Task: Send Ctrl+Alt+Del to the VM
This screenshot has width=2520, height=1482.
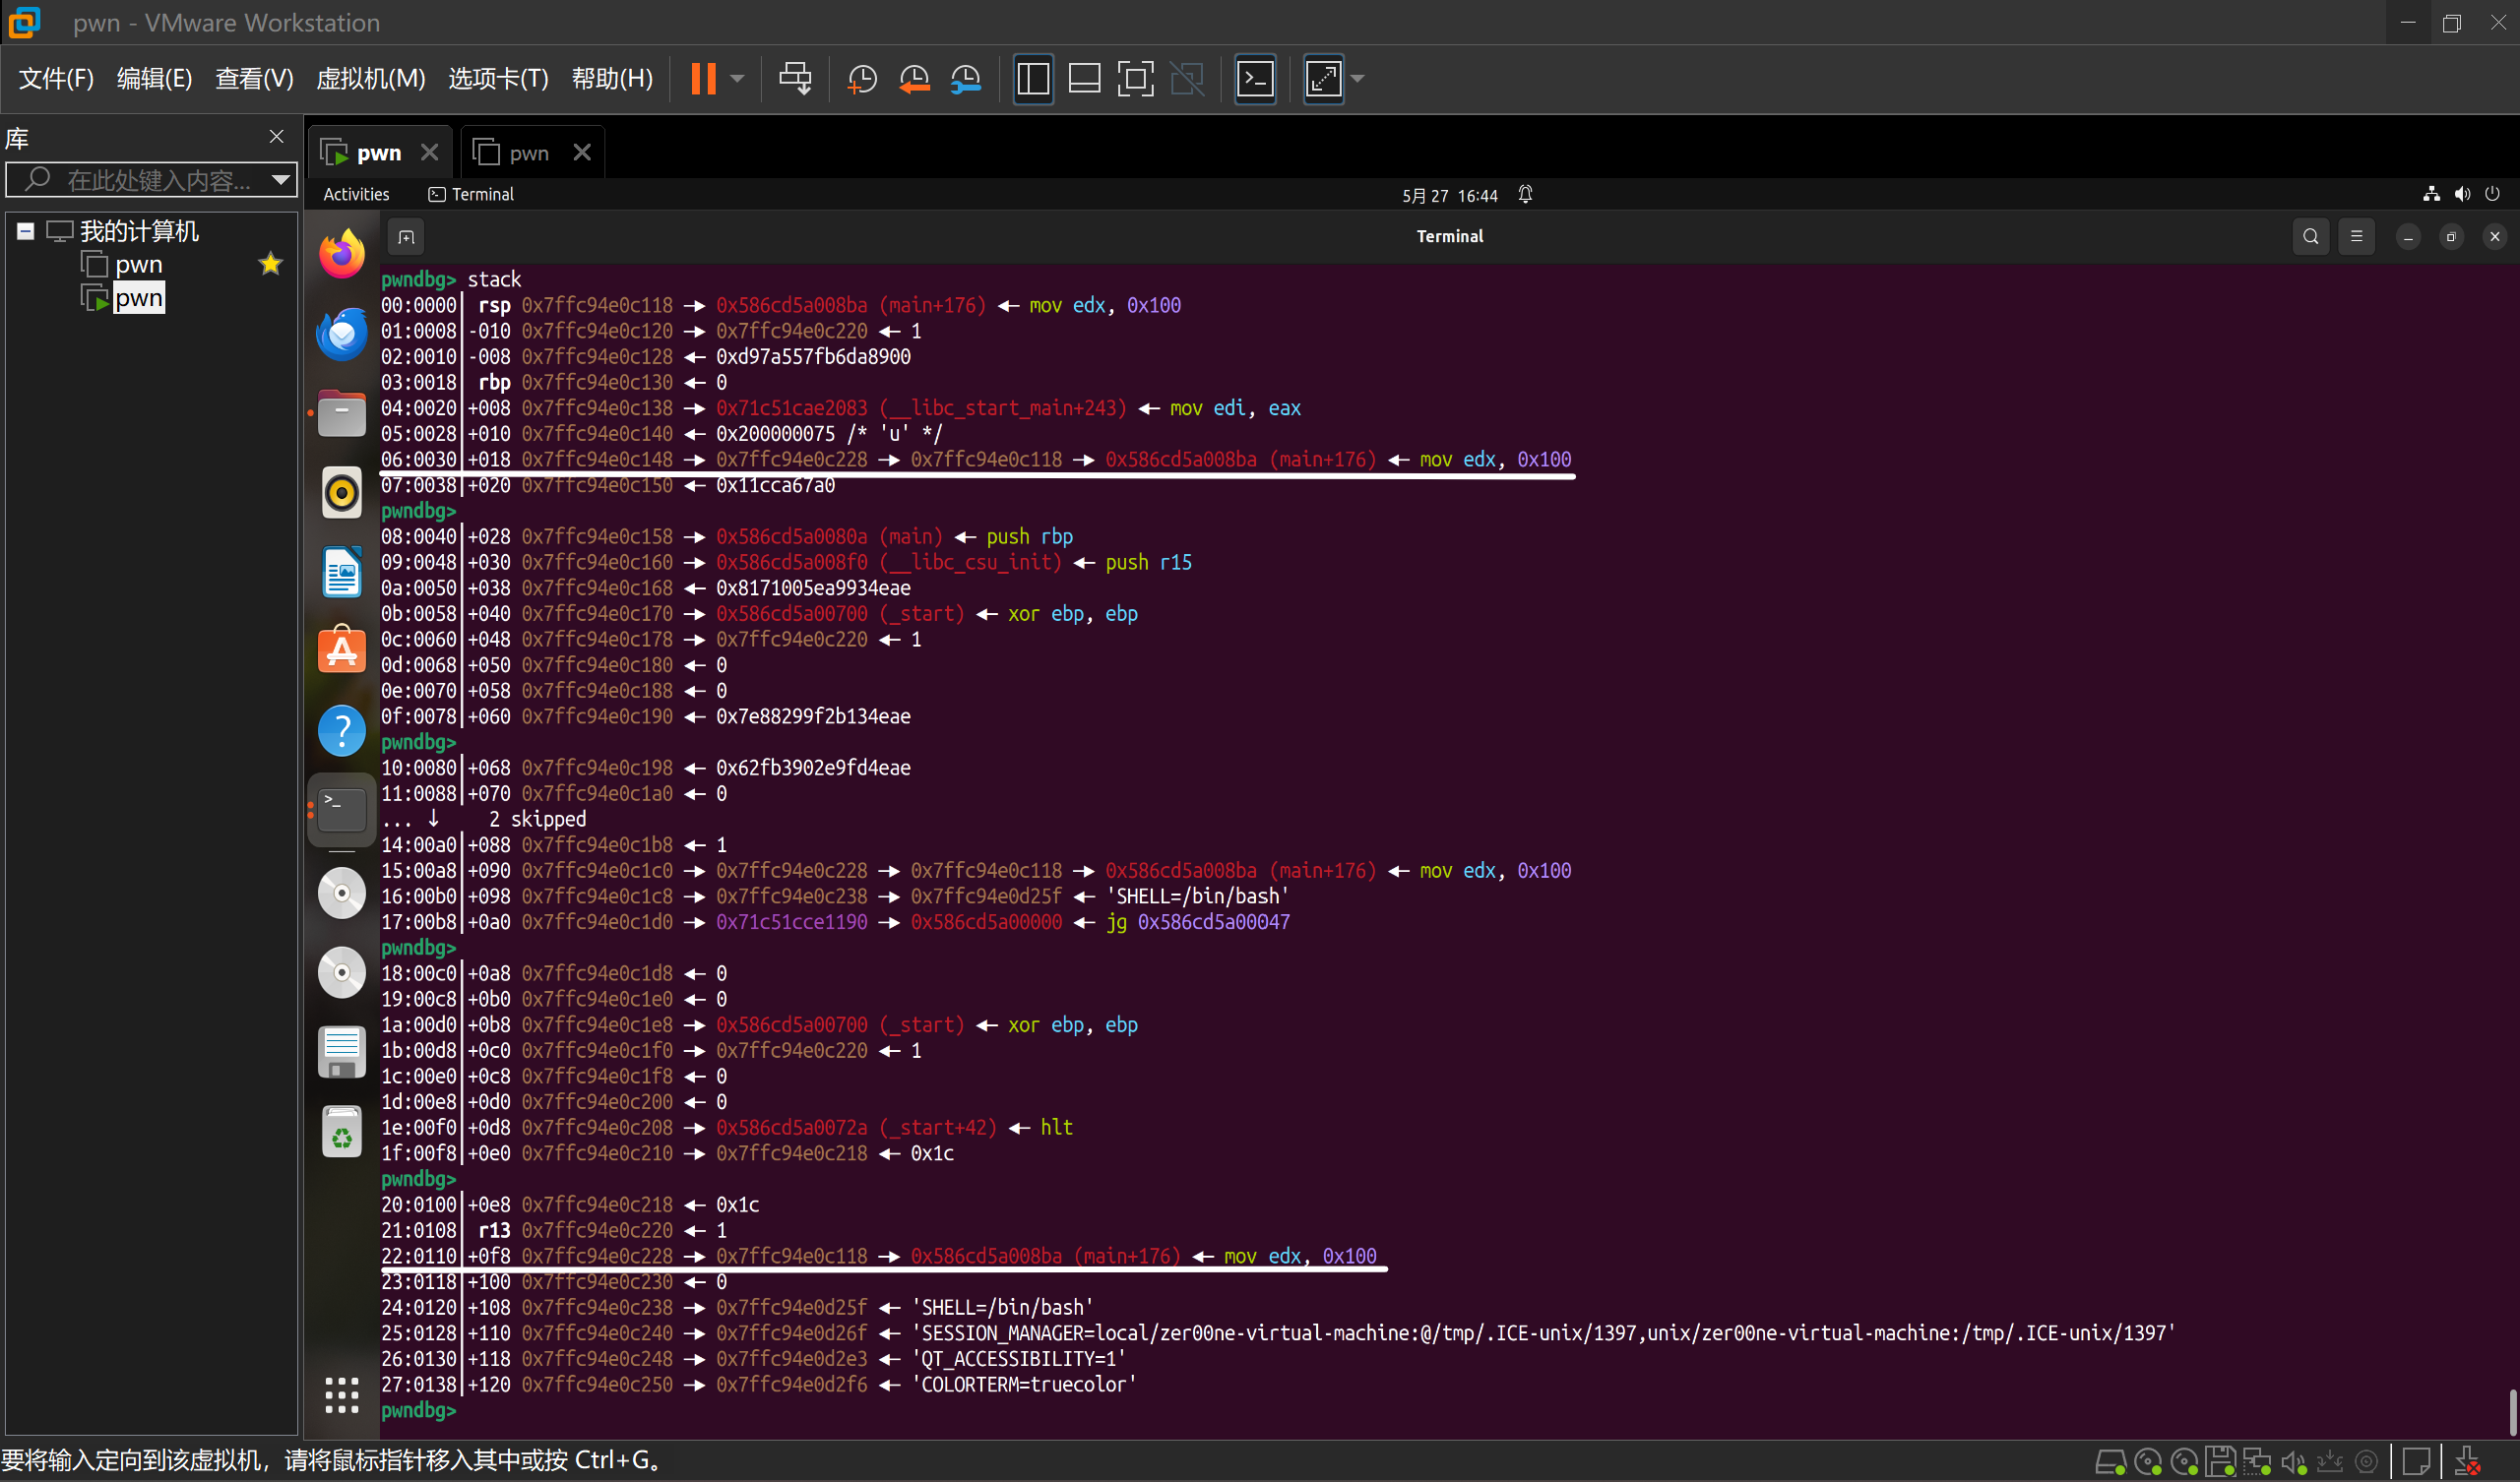Action: point(795,78)
